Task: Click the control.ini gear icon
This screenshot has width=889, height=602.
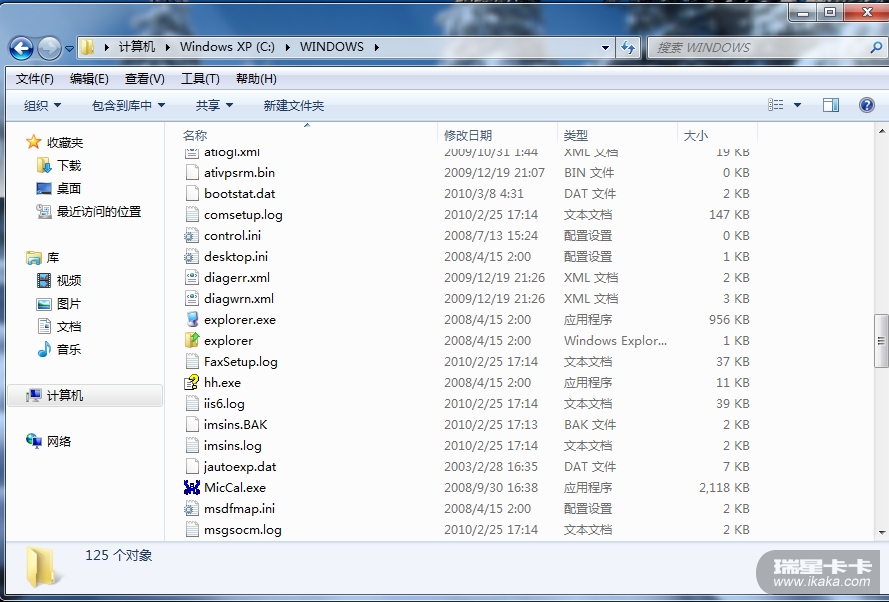Action: tap(192, 235)
